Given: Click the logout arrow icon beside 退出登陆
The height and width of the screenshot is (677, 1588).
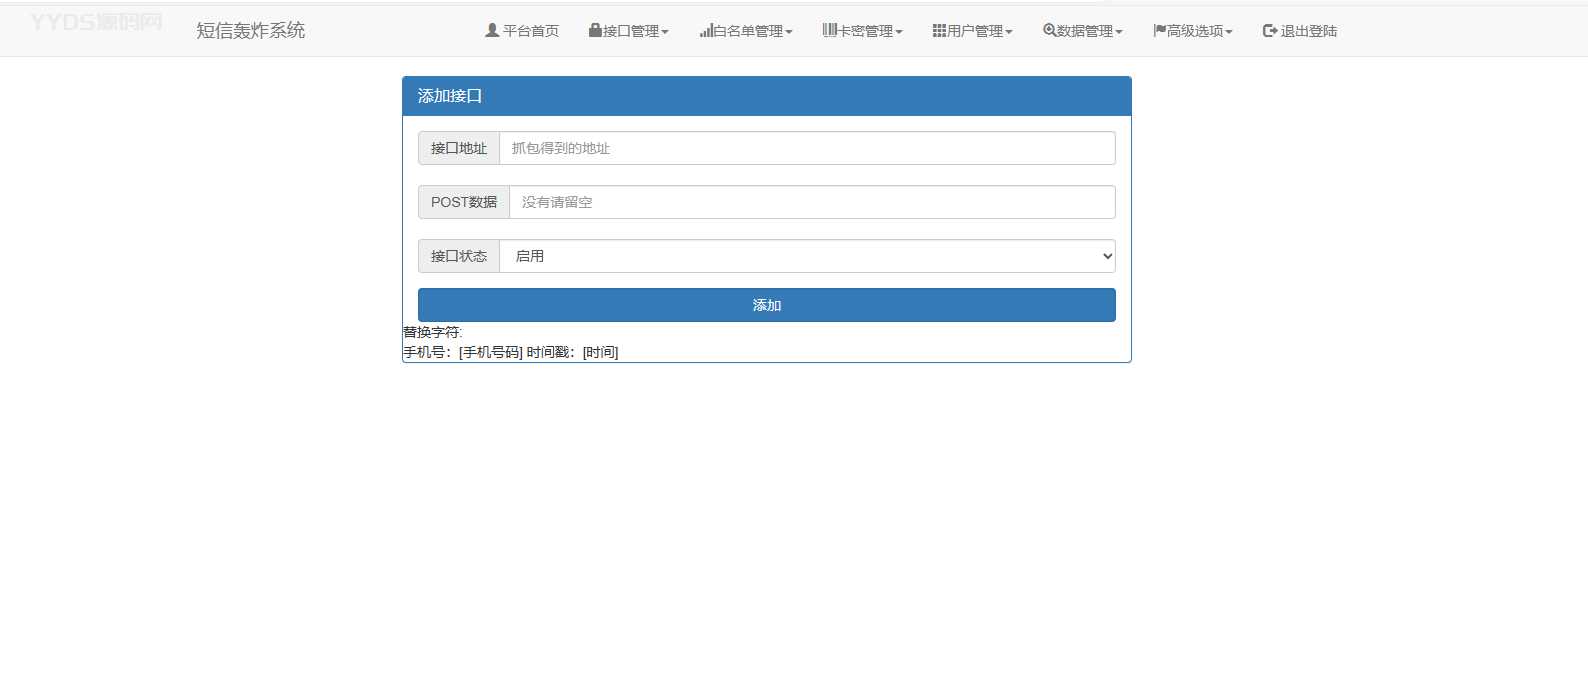Looking at the screenshot, I should pos(1270,31).
